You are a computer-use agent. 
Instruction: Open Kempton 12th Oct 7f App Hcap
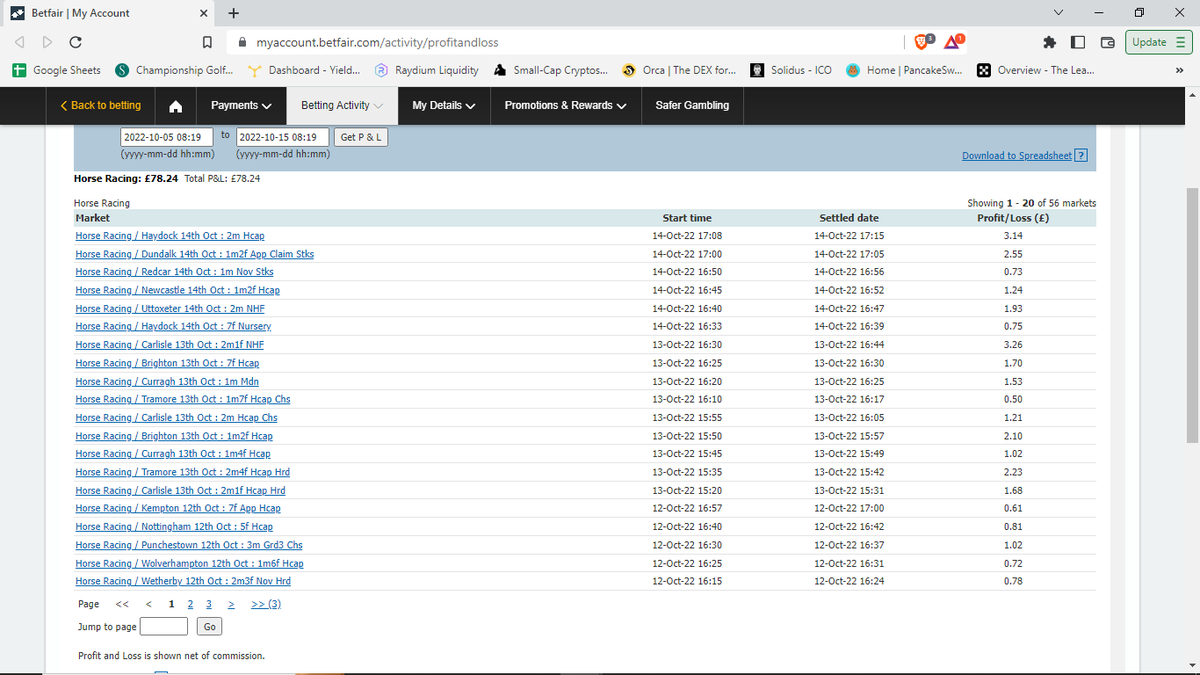(x=178, y=508)
